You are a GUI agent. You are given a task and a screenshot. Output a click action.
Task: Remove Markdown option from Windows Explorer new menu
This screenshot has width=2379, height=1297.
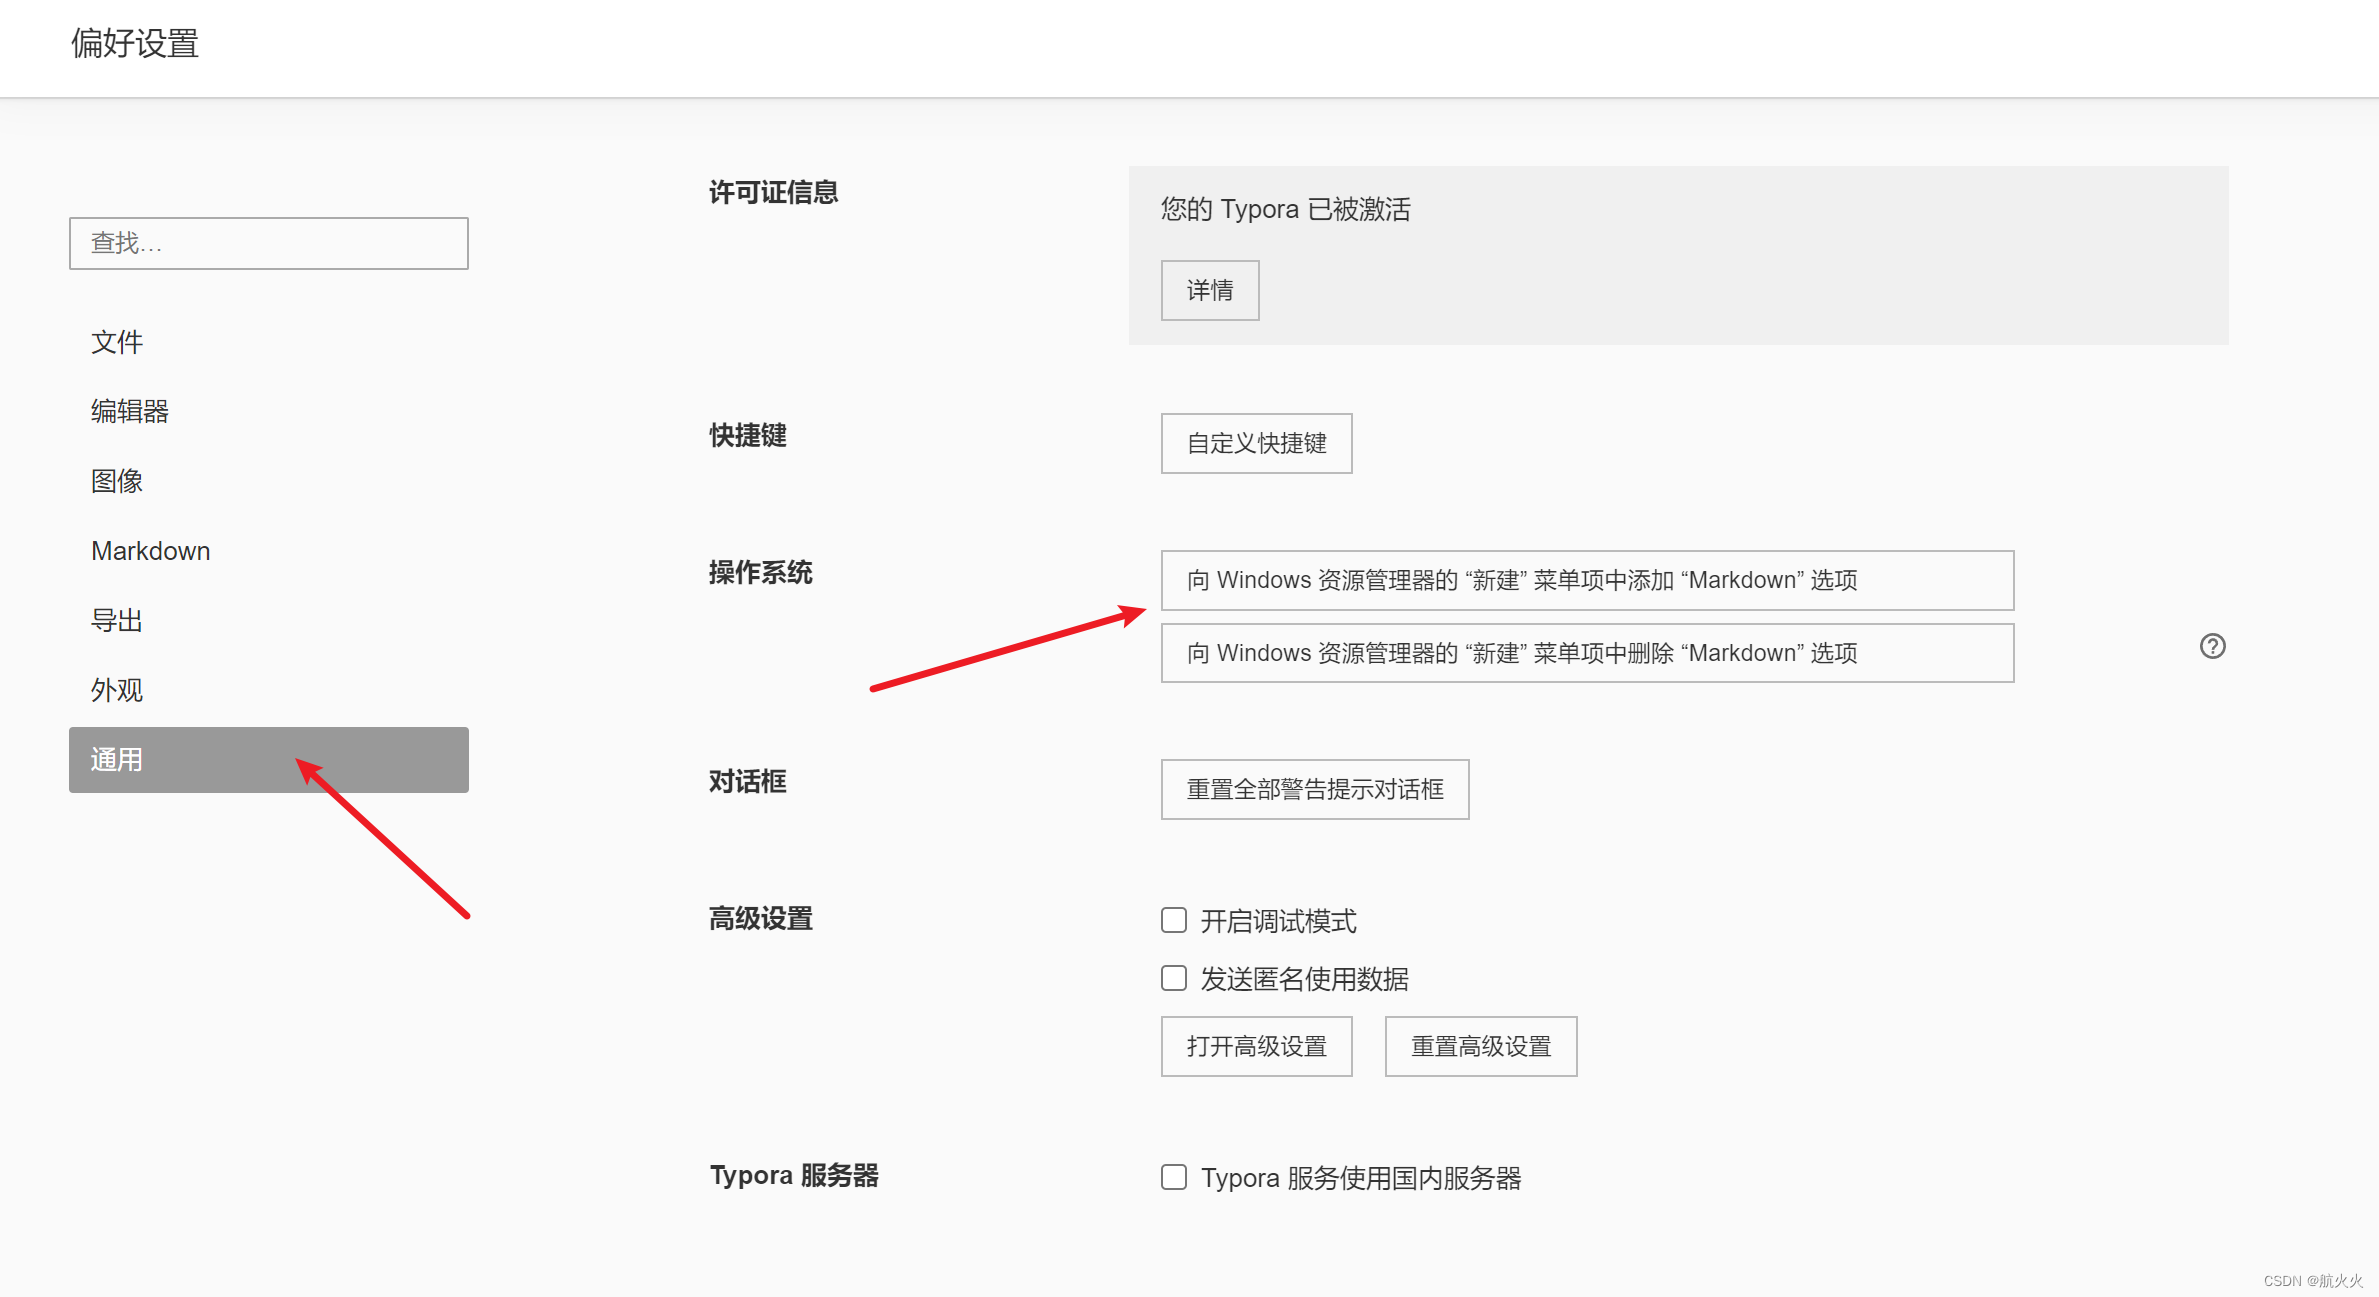[x=1587, y=652]
